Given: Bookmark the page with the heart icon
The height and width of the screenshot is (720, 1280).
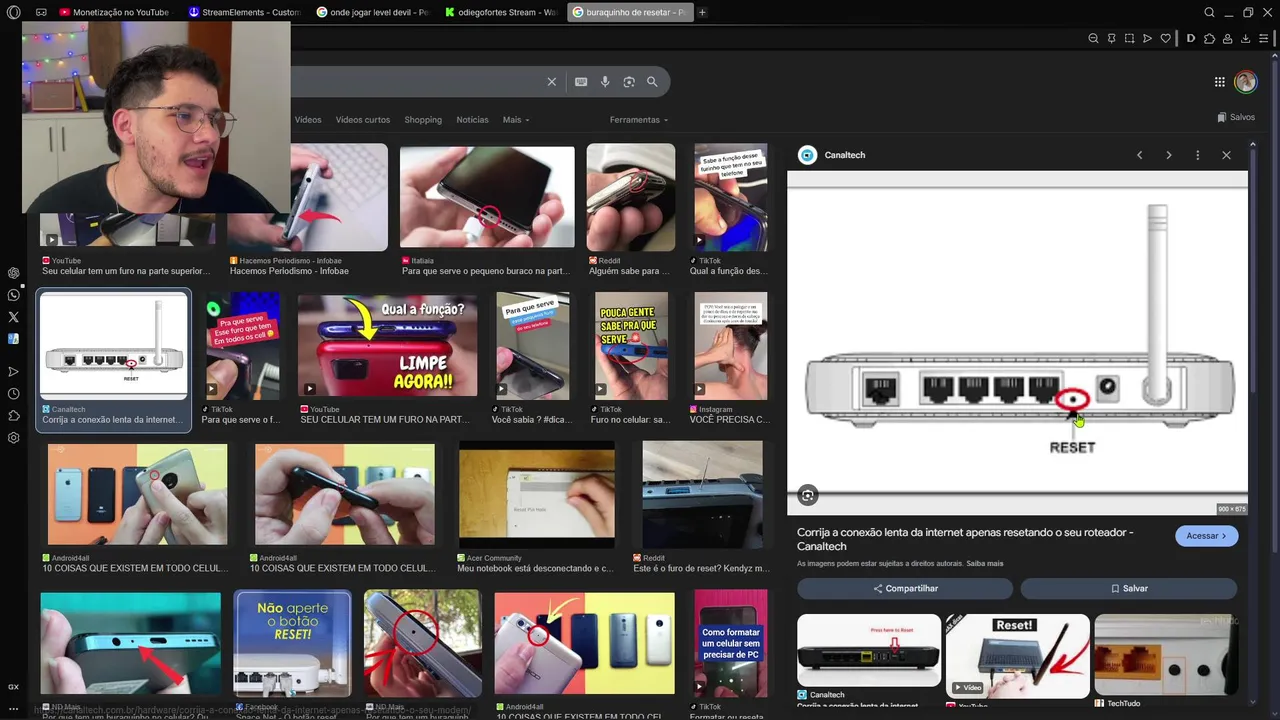Looking at the screenshot, I should pos(1165,39).
